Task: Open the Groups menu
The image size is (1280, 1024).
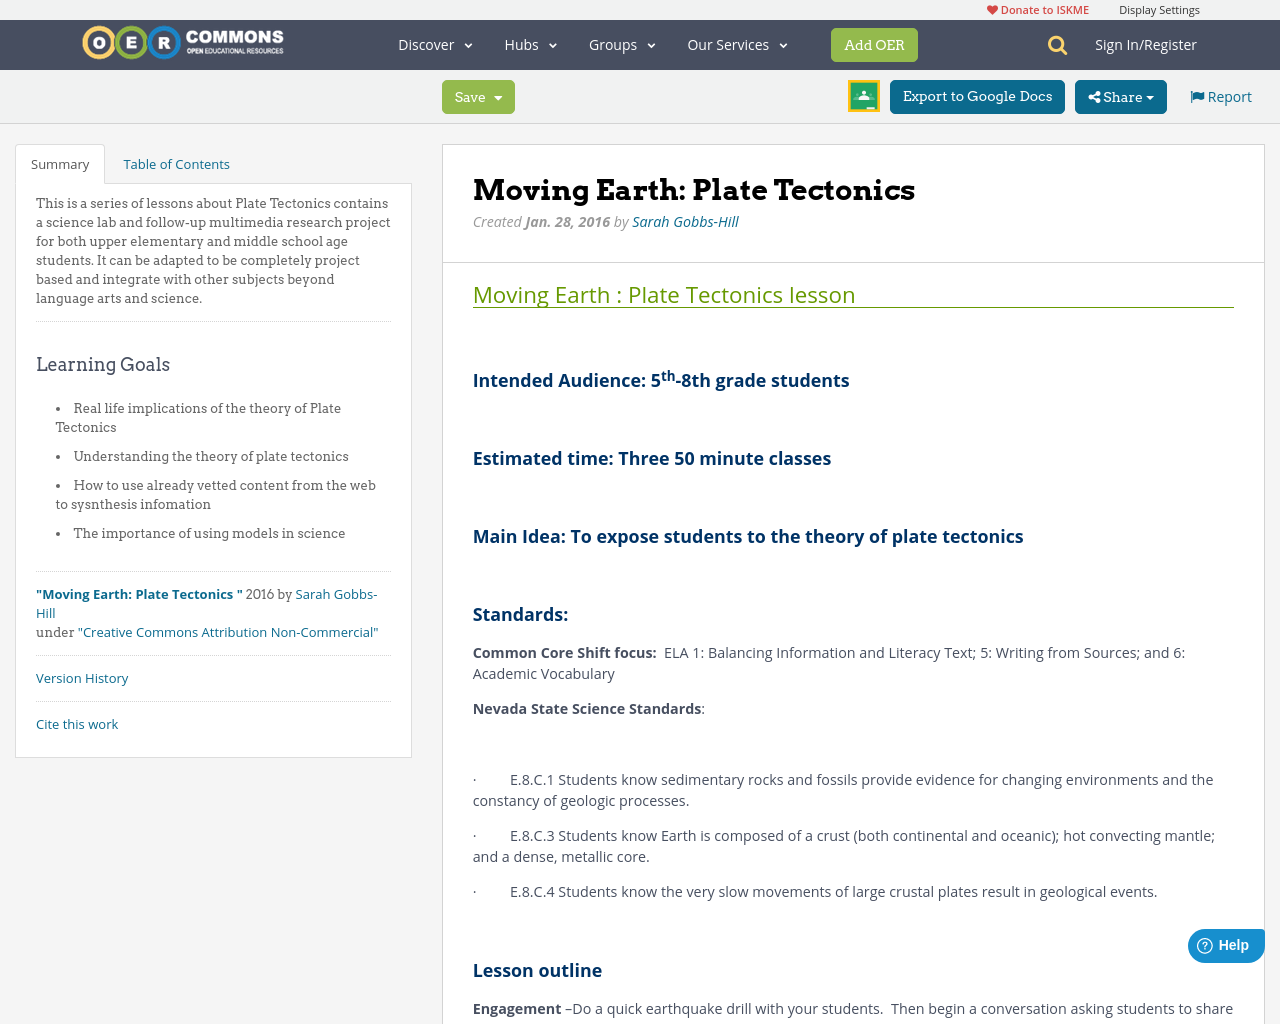Action: tap(620, 44)
